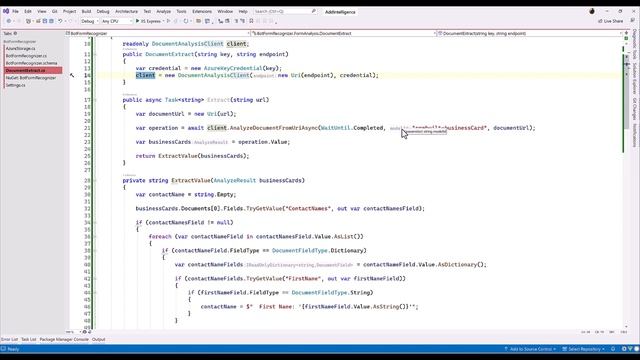
Task: Click the search box Search (Ctrl+Q)
Action: [x=285, y=11]
